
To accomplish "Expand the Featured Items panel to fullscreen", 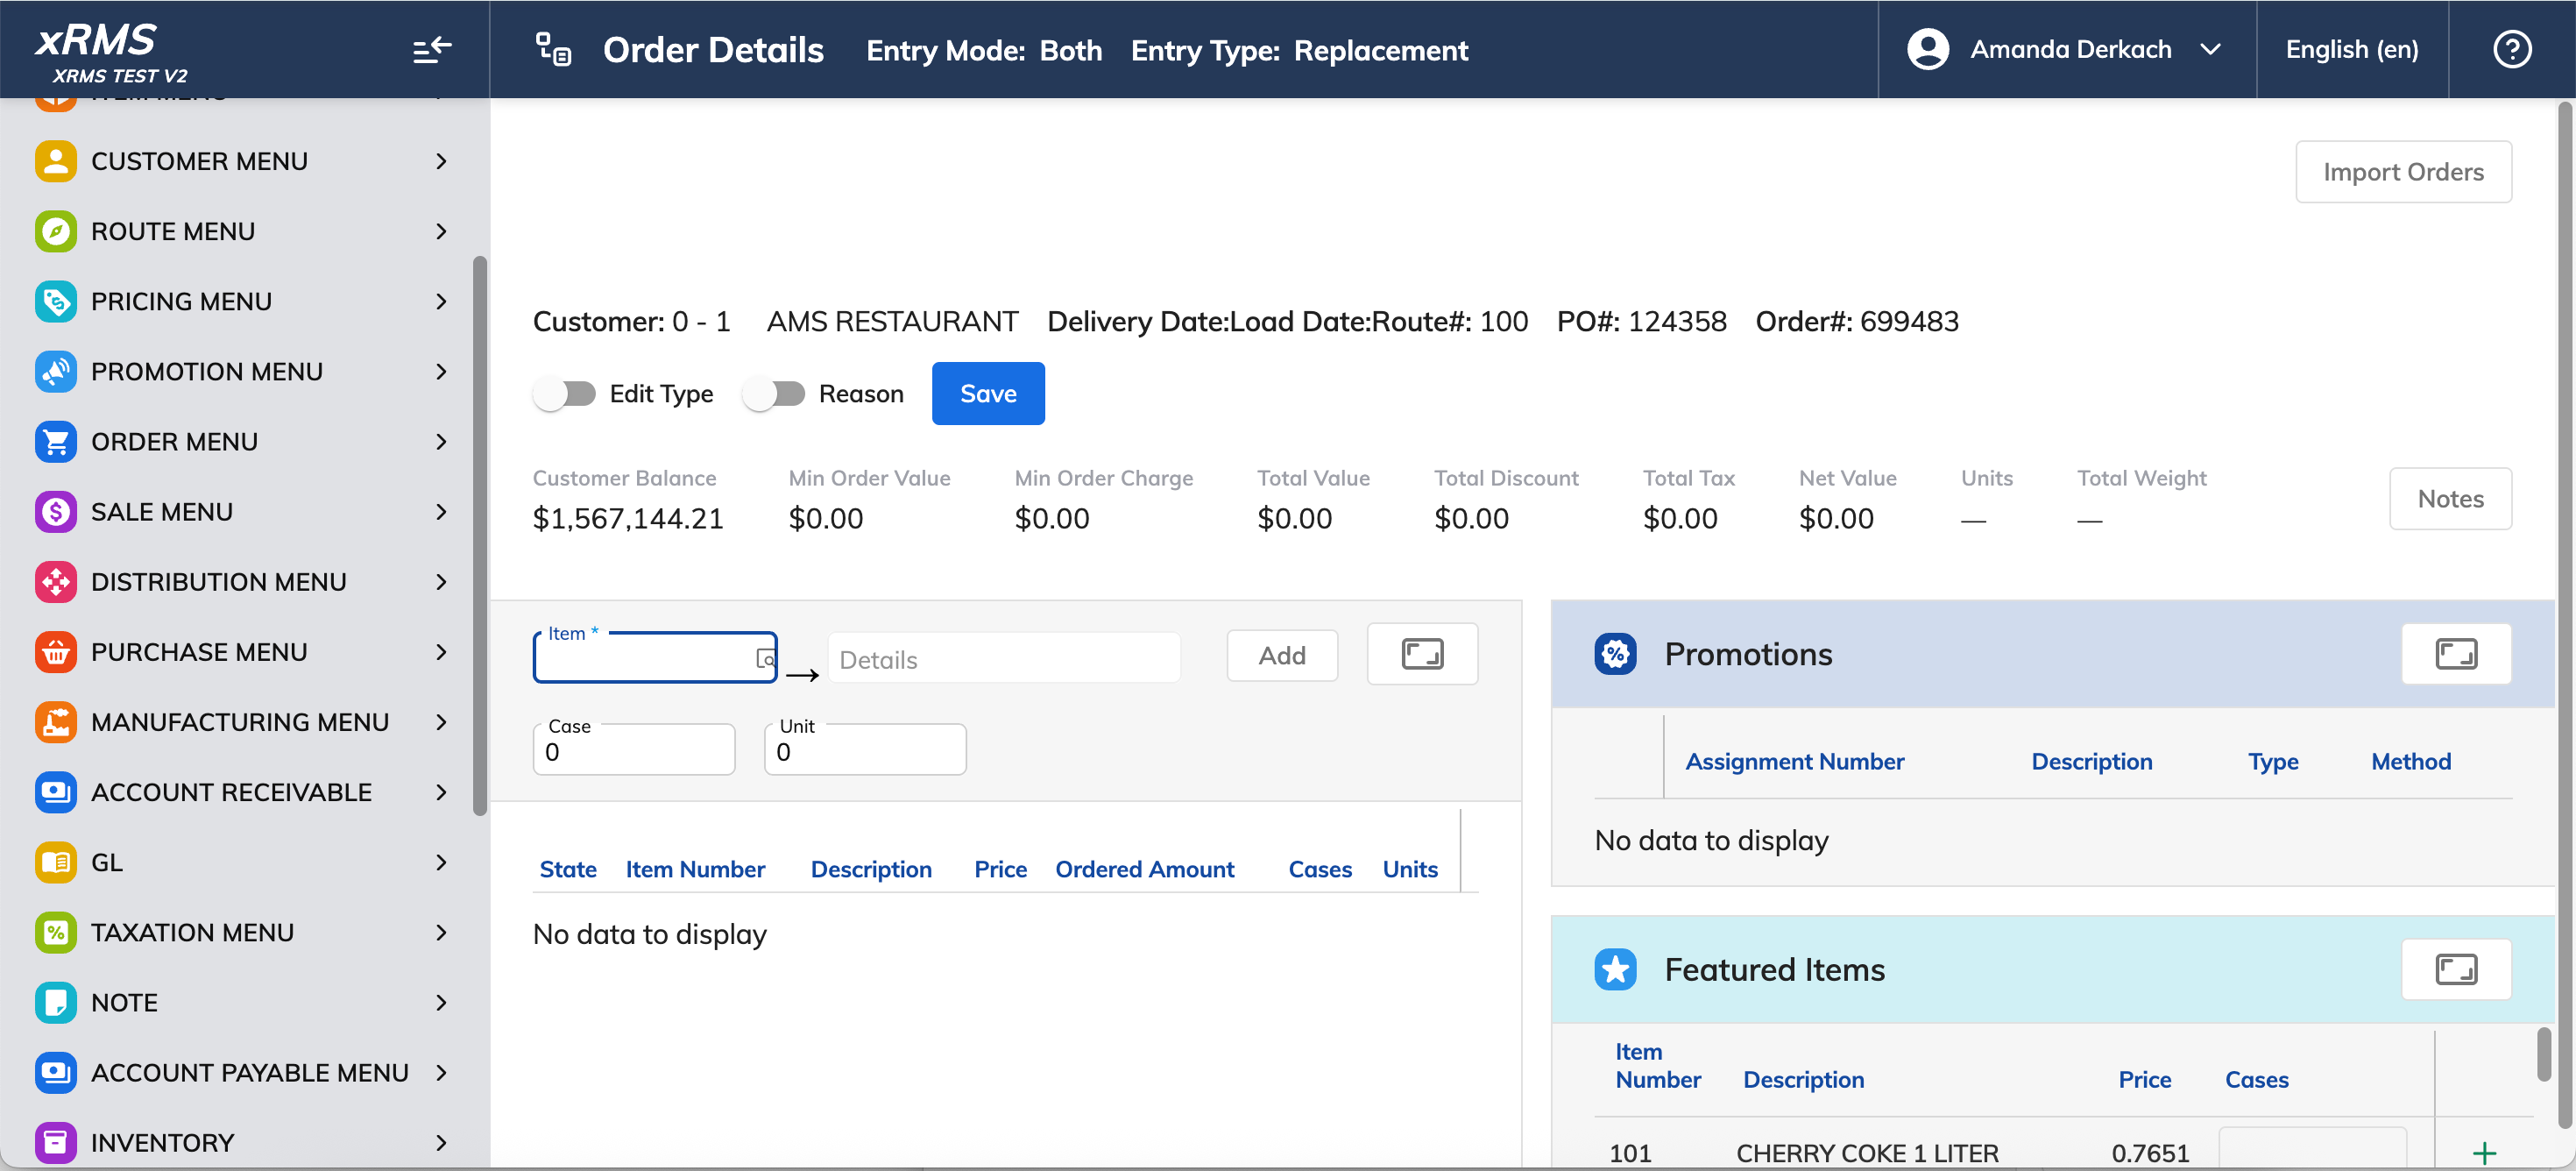I will (x=2455, y=969).
